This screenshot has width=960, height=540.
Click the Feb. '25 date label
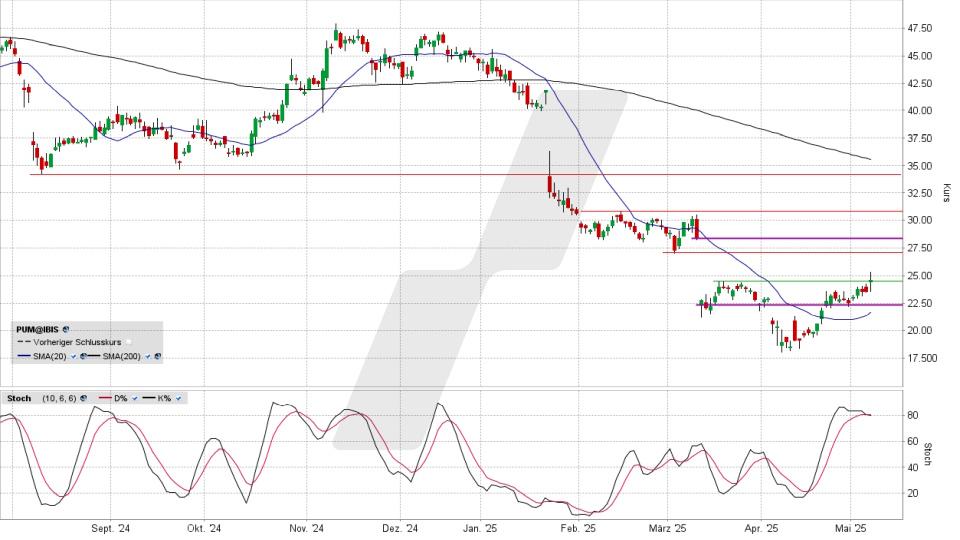tap(578, 528)
